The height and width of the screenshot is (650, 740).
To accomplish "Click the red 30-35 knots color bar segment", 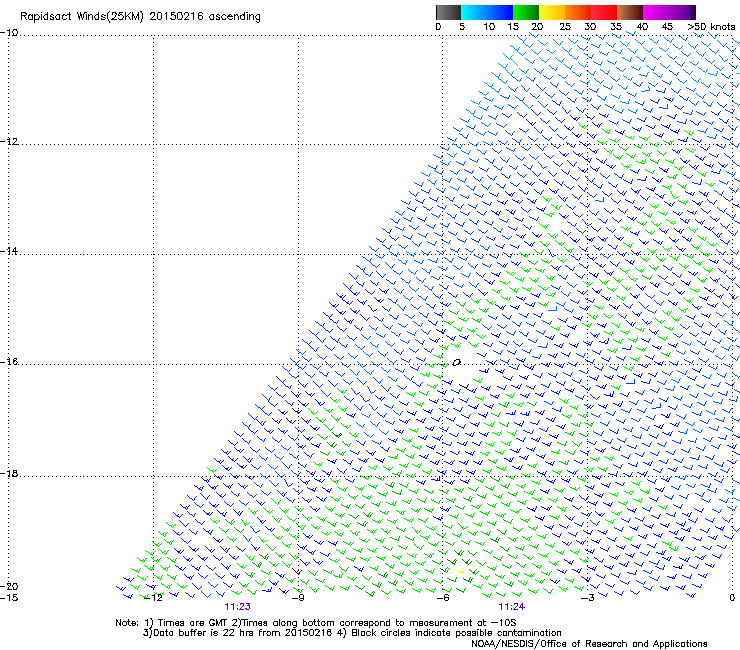I will [604, 12].
